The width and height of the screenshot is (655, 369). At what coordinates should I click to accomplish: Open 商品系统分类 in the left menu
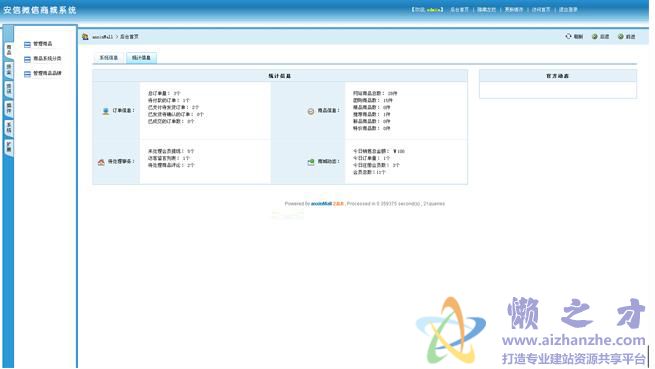(47, 59)
